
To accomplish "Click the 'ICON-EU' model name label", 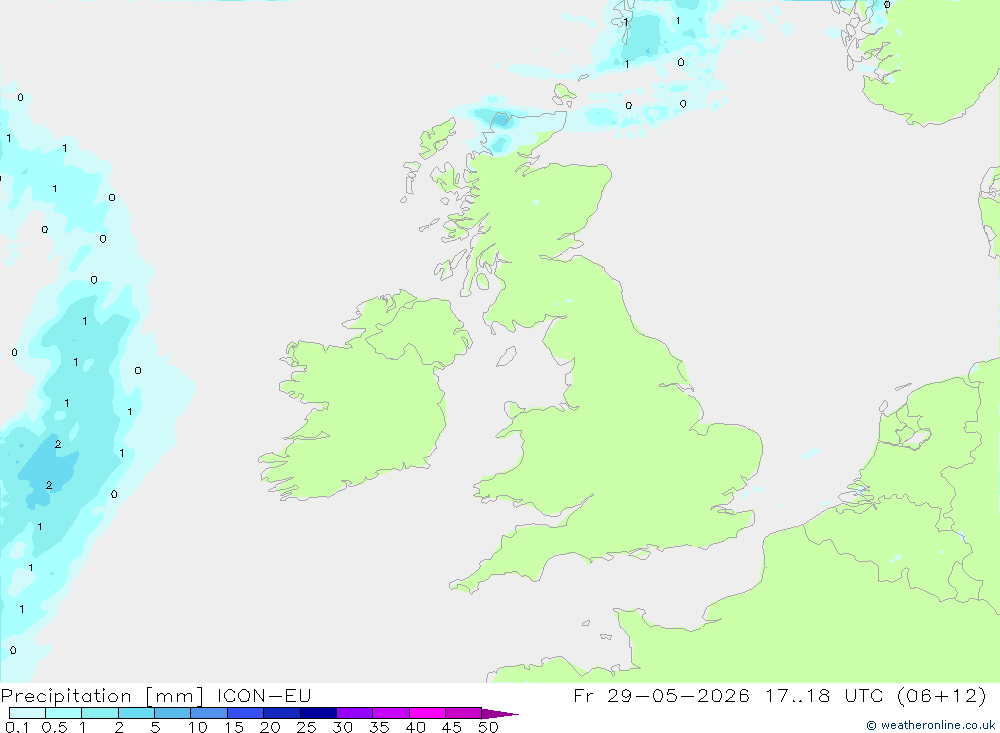I will 264,695.
